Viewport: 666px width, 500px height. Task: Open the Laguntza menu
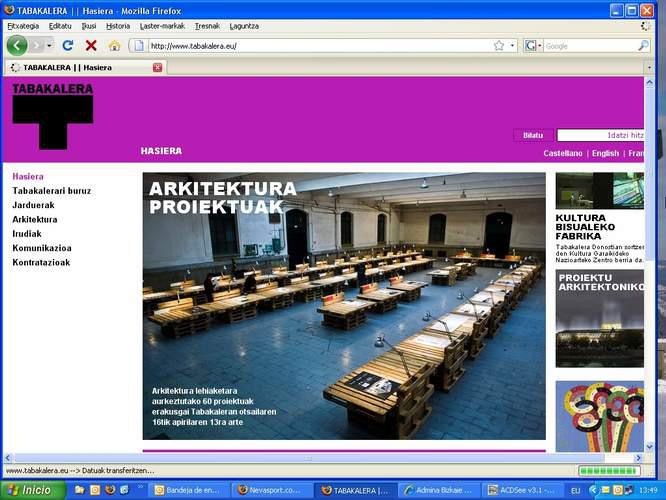point(244,26)
